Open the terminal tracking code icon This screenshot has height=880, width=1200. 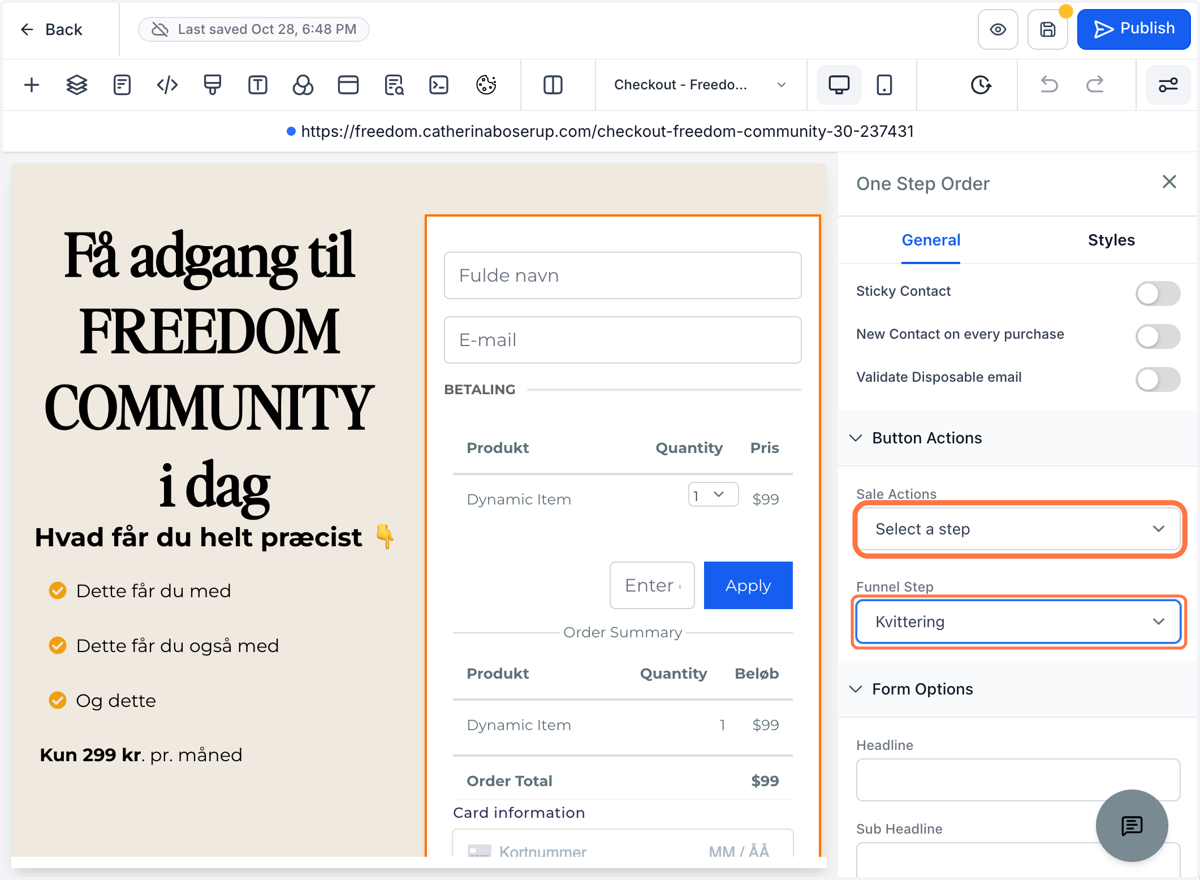(439, 85)
